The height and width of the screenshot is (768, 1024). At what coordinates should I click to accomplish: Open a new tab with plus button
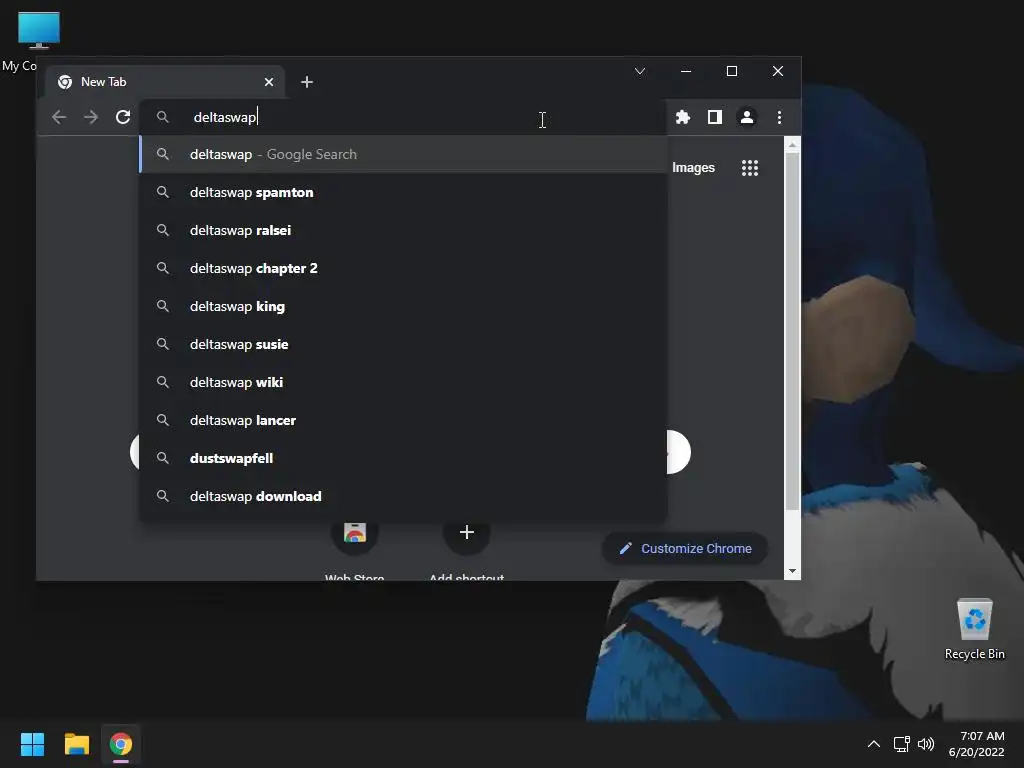coord(307,82)
